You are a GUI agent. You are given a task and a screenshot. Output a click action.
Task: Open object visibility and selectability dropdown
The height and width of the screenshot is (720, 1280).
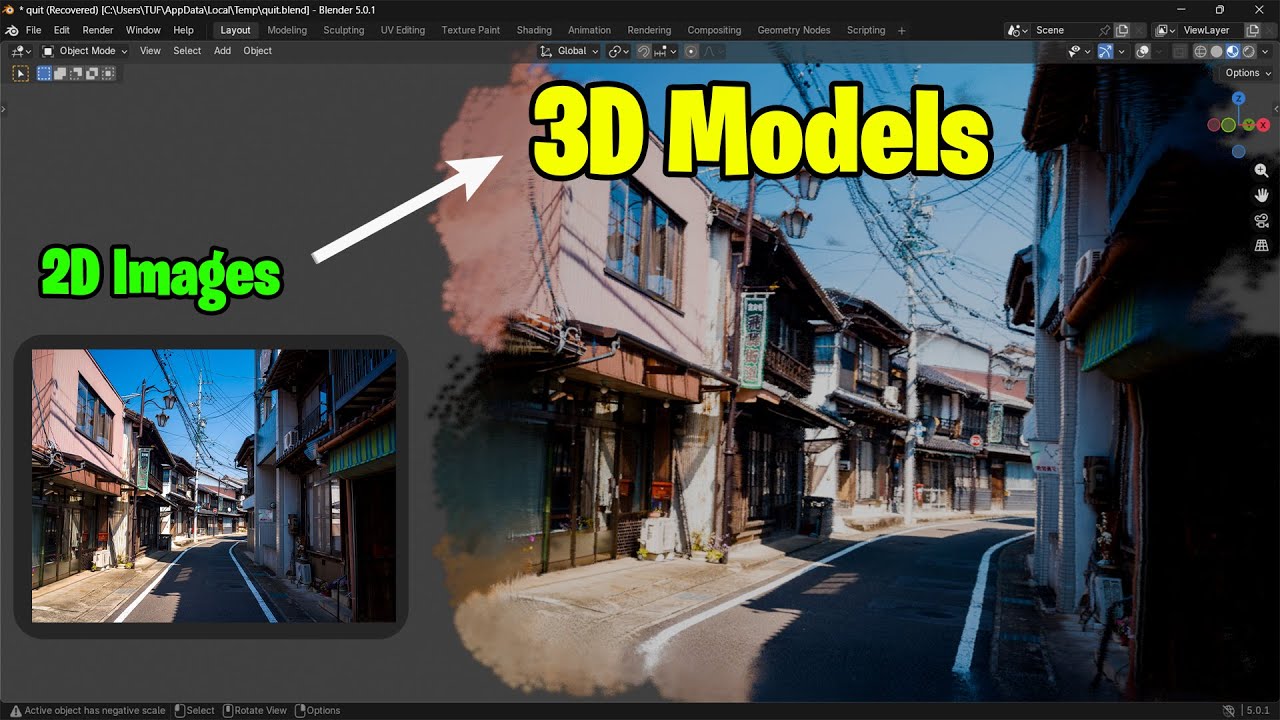tap(1080, 51)
